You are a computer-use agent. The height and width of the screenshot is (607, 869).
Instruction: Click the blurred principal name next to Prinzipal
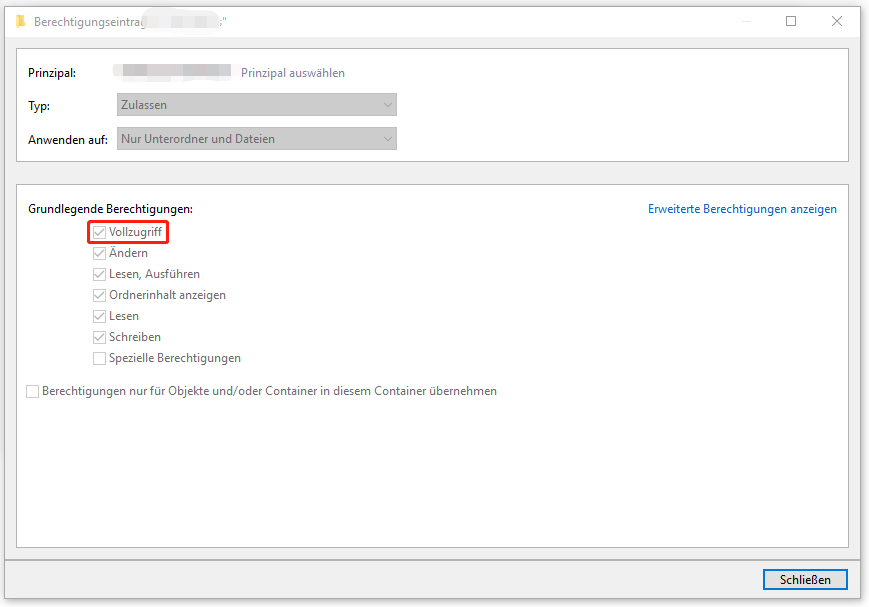tap(172, 72)
